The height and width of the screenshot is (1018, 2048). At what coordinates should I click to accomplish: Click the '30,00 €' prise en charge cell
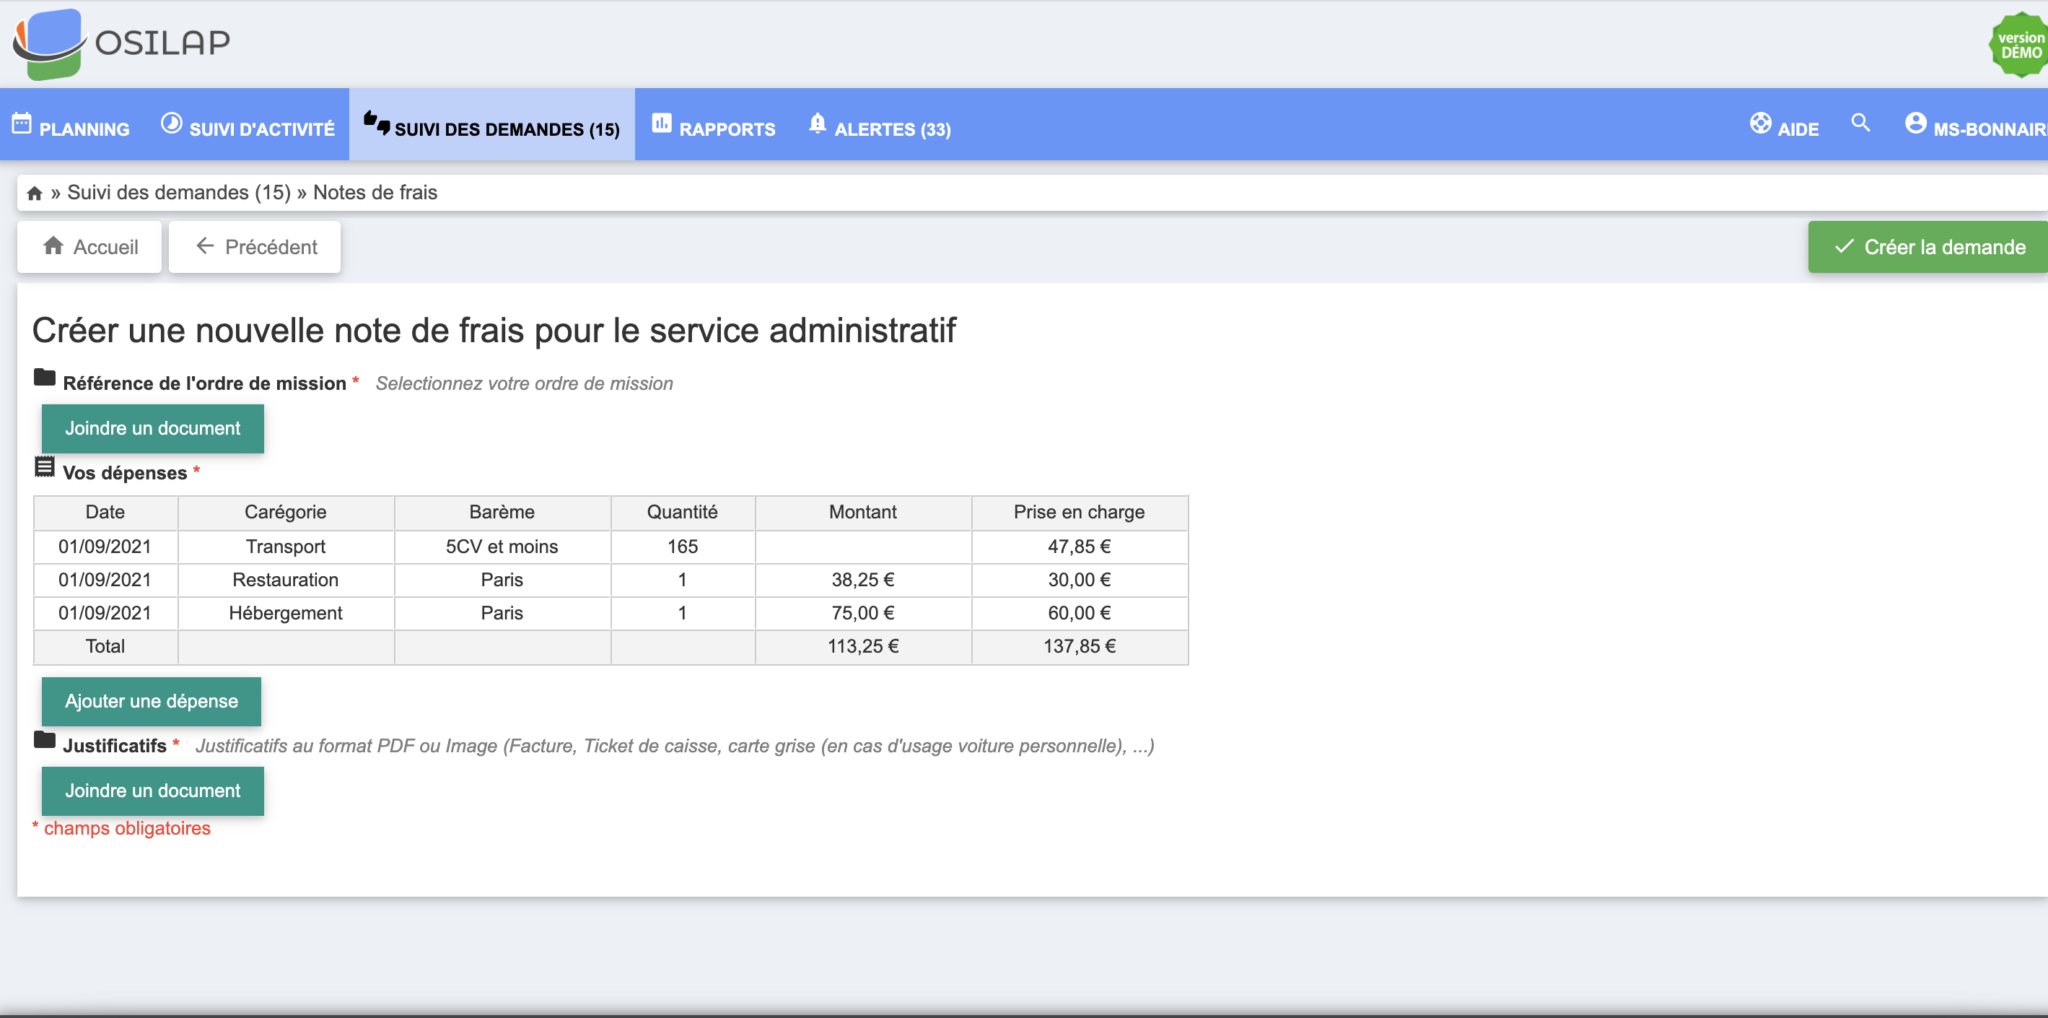pyautogui.click(x=1080, y=580)
